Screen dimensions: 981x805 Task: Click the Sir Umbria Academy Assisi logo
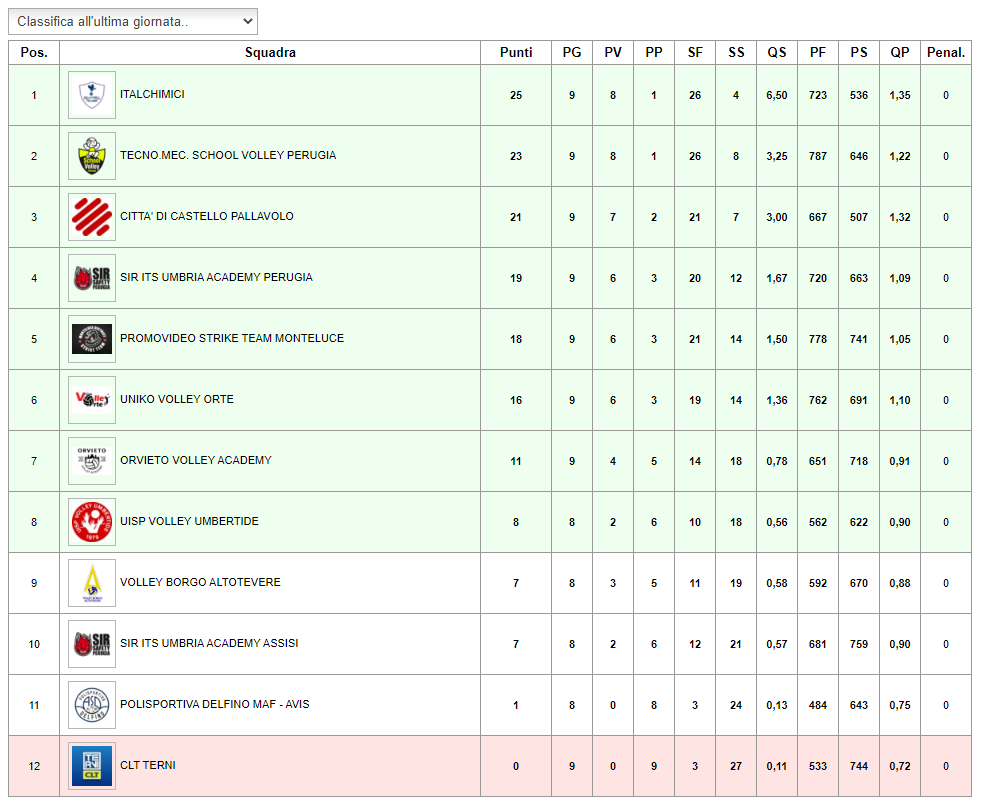pos(92,644)
